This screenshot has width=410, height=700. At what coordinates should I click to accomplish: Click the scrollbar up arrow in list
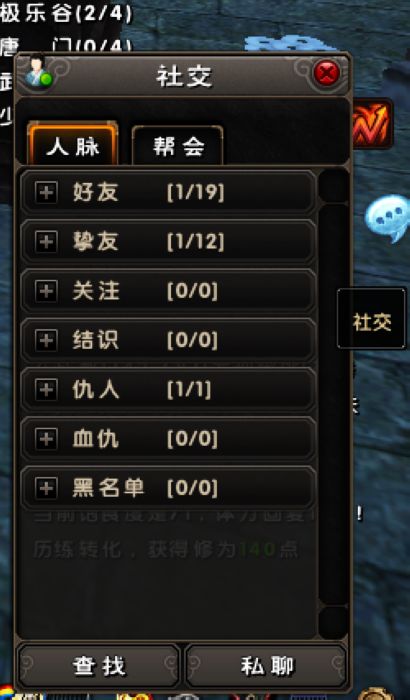[333, 186]
